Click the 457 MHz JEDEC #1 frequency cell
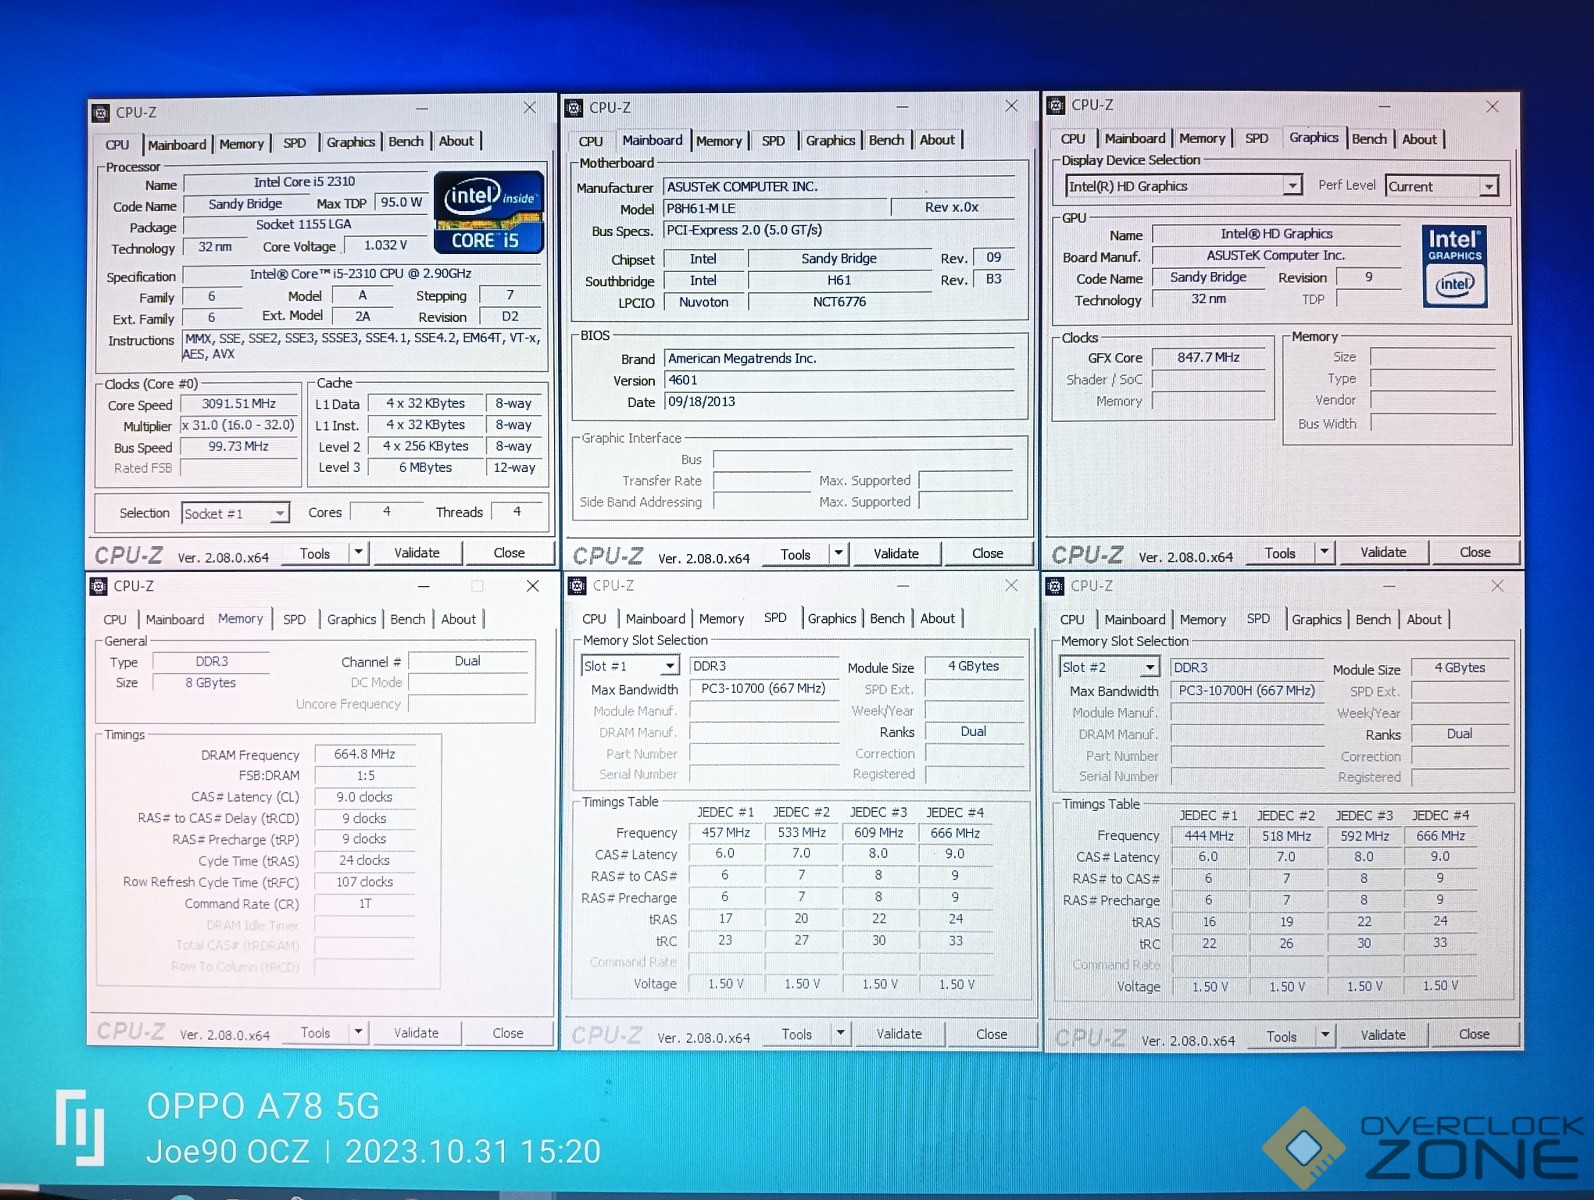The image size is (1594, 1200). pyautogui.click(x=726, y=833)
